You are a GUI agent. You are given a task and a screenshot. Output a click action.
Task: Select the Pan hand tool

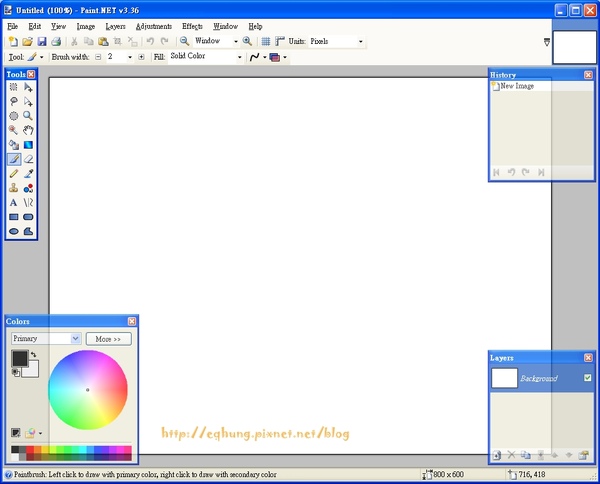[x=28, y=130]
